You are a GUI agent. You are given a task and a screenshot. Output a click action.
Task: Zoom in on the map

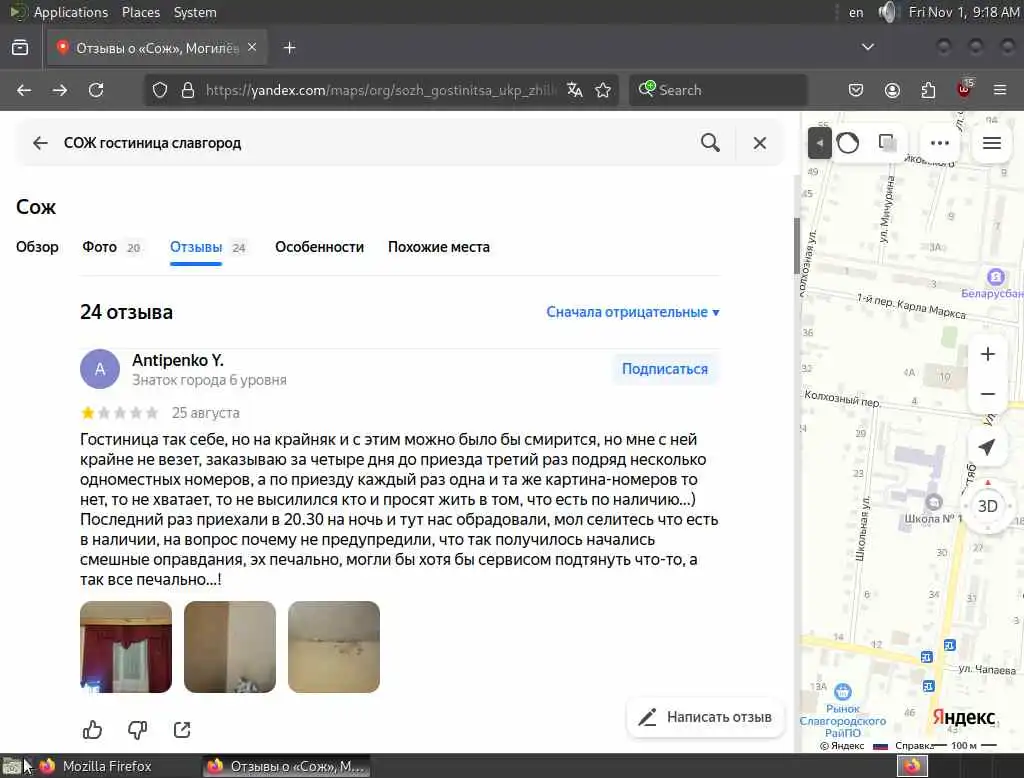coord(987,353)
